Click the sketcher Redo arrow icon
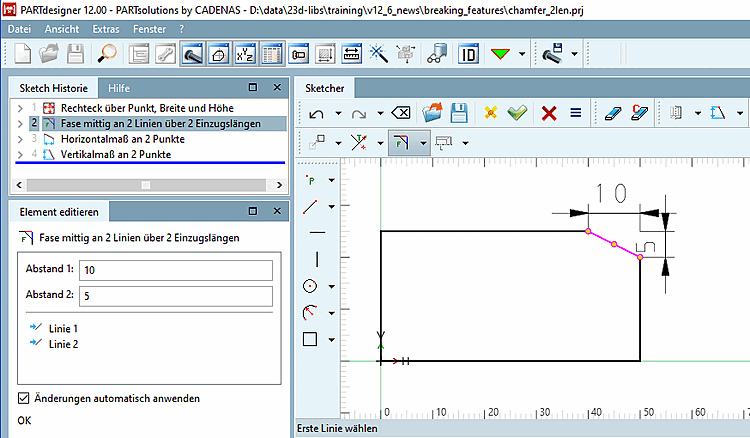Viewport: 750px width, 438px height. click(x=359, y=113)
